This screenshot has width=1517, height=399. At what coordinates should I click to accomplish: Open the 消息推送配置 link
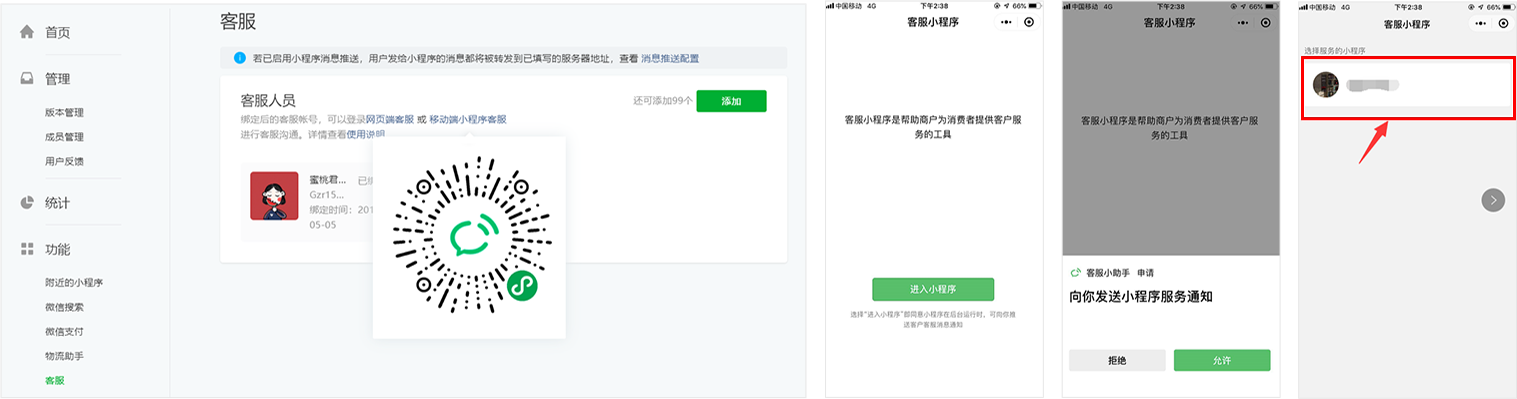click(670, 59)
